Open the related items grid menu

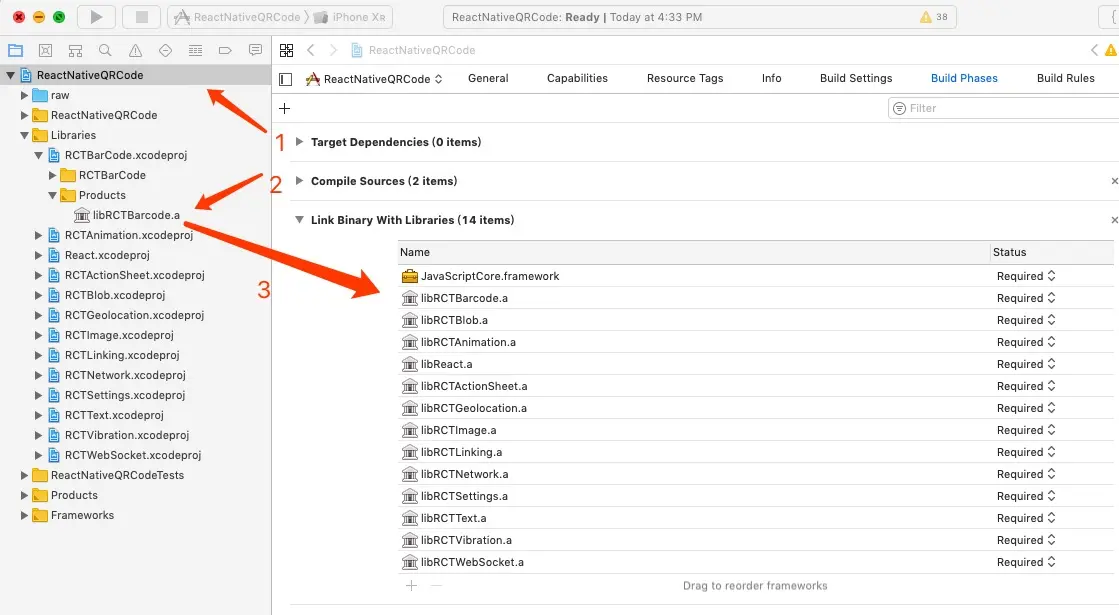pyautogui.click(x=286, y=50)
